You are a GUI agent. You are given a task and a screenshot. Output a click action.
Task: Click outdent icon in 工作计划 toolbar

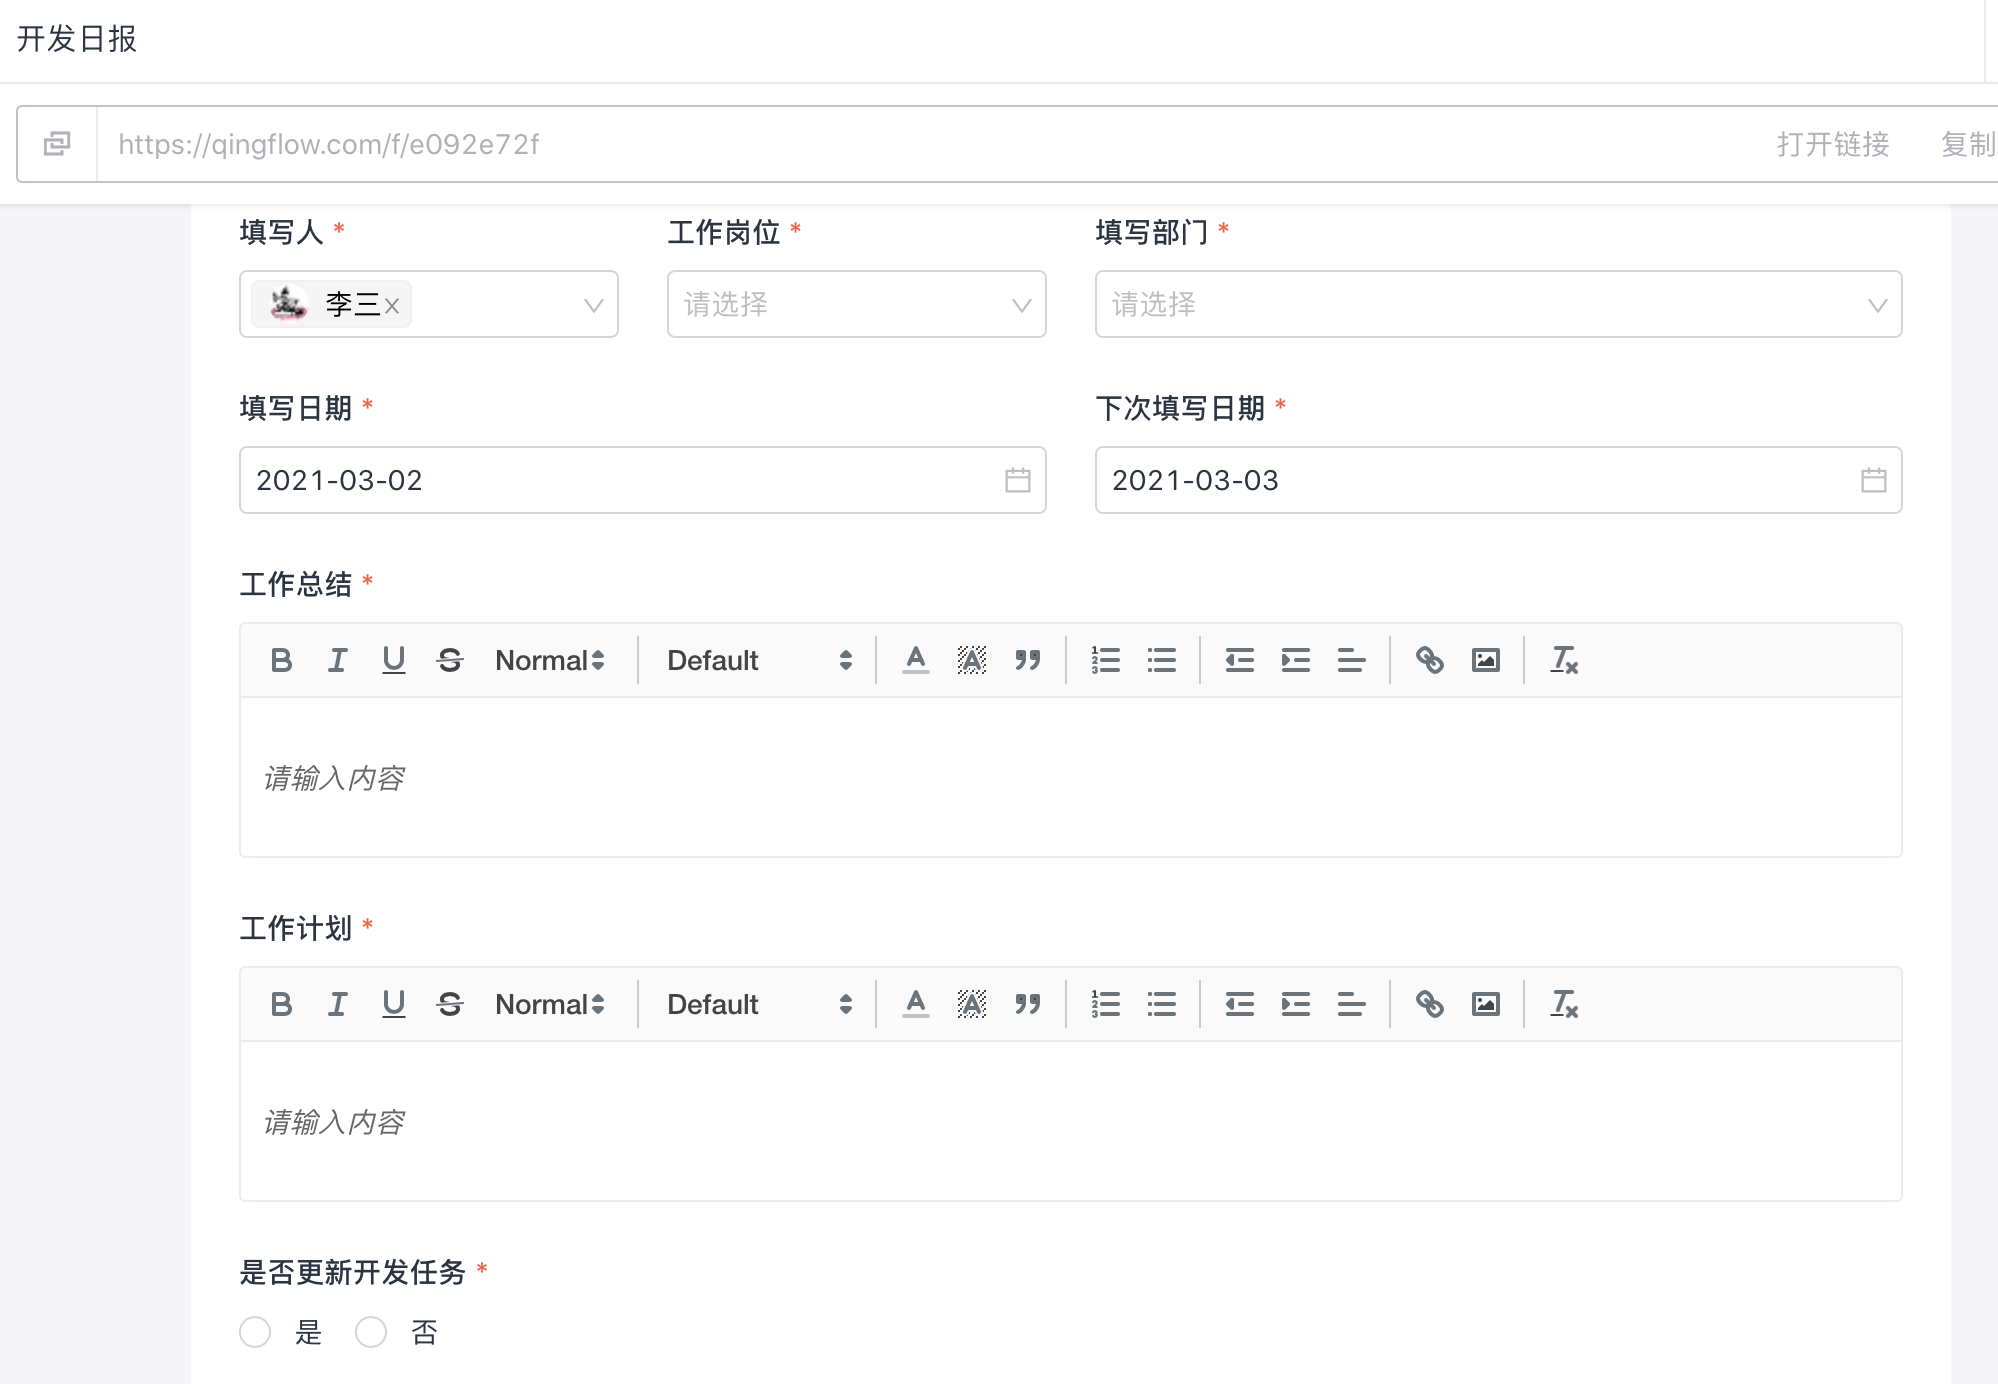1239,1004
